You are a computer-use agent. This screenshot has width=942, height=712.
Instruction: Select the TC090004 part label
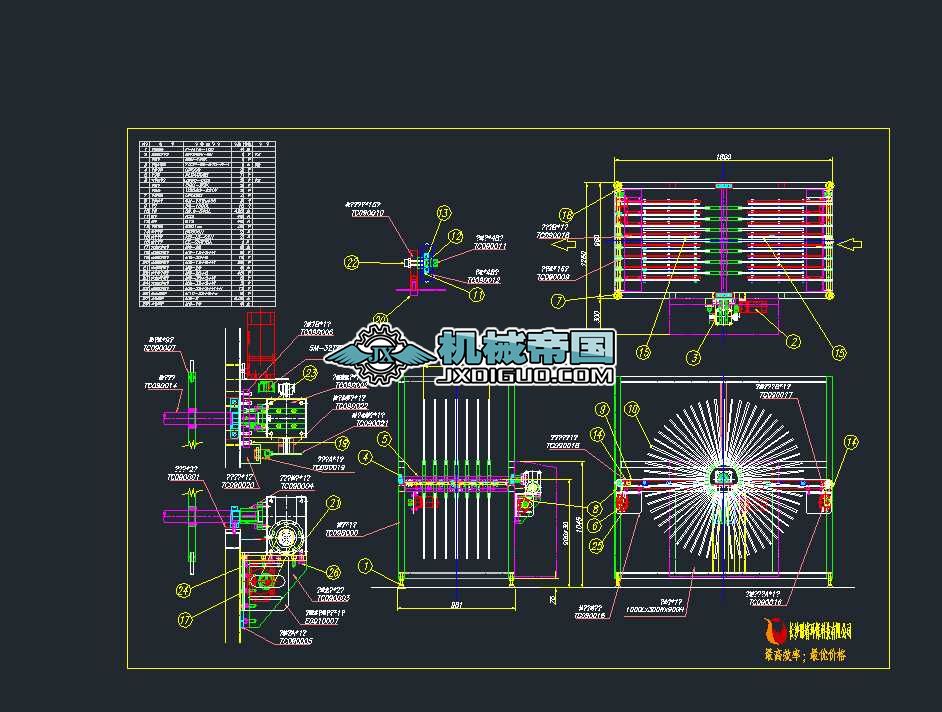(x=297, y=486)
